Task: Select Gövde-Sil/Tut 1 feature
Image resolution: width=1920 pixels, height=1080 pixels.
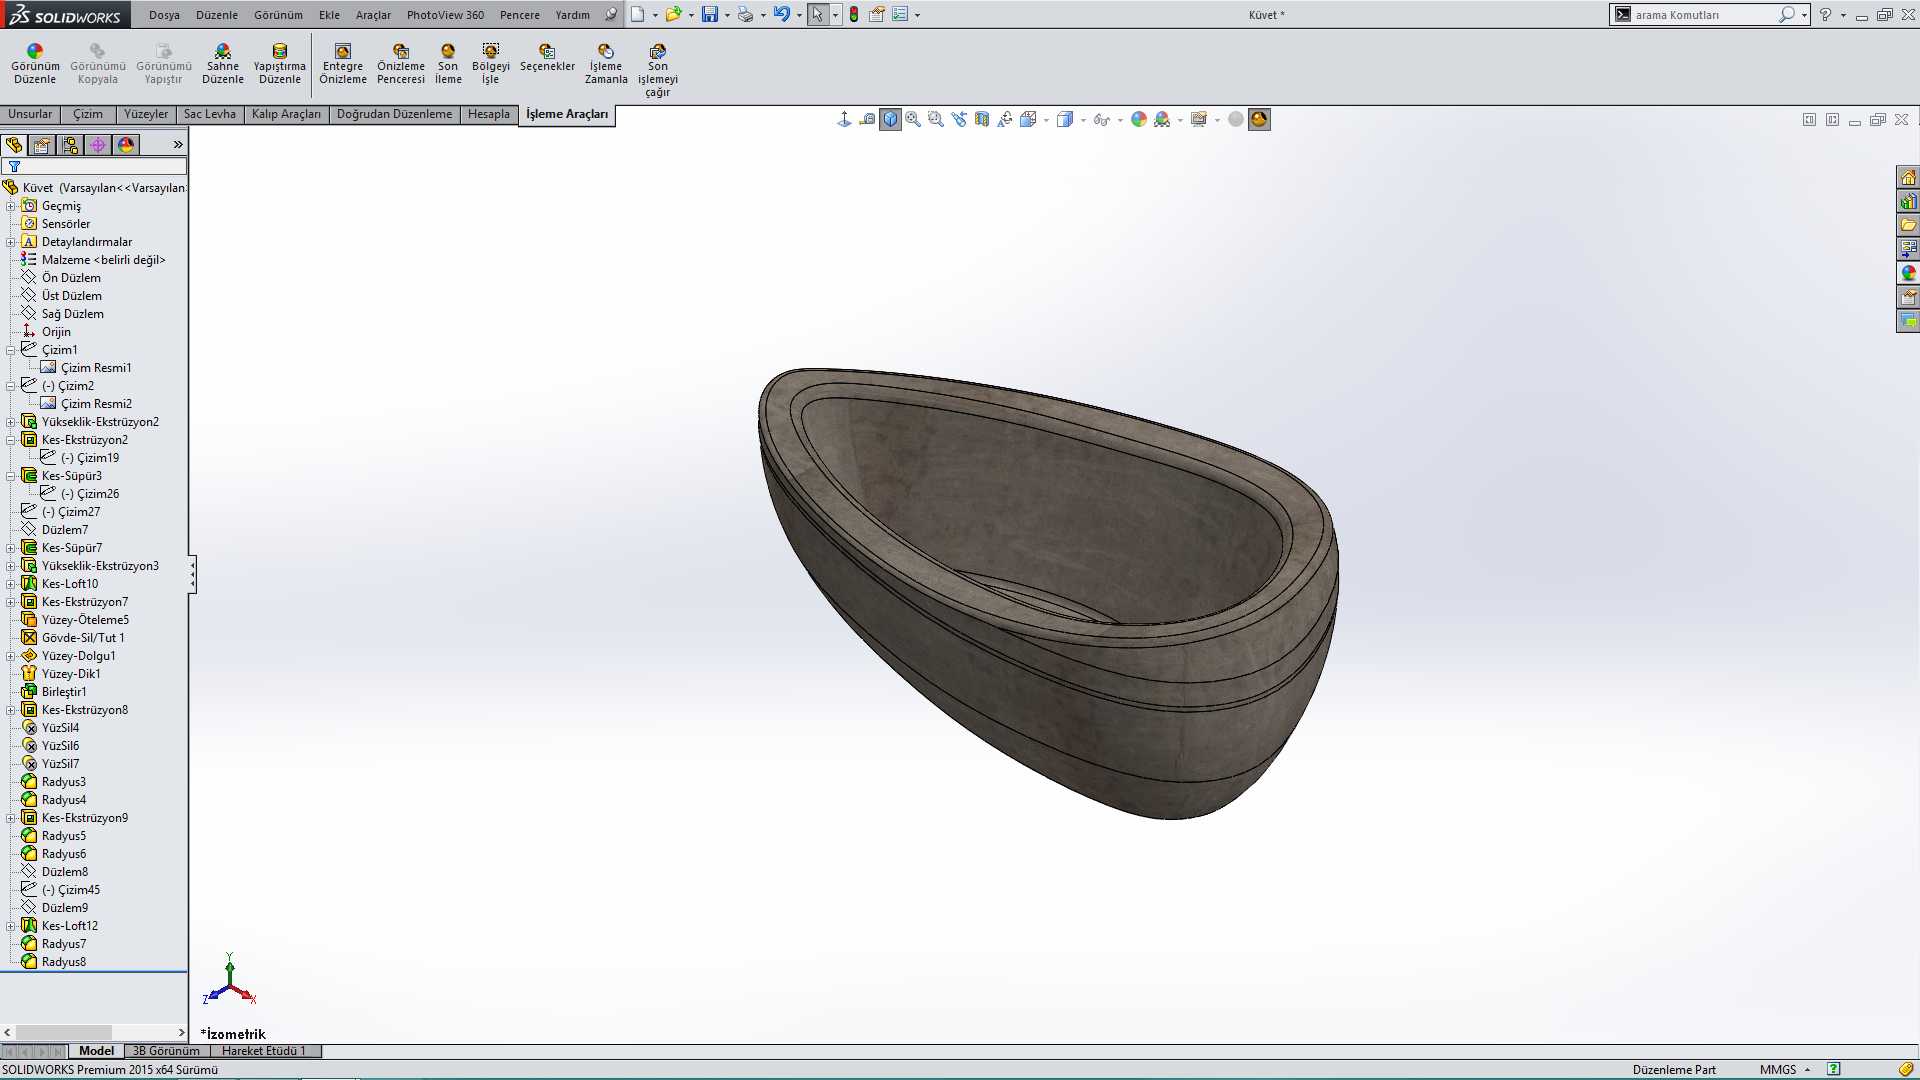Action: tap(83, 638)
